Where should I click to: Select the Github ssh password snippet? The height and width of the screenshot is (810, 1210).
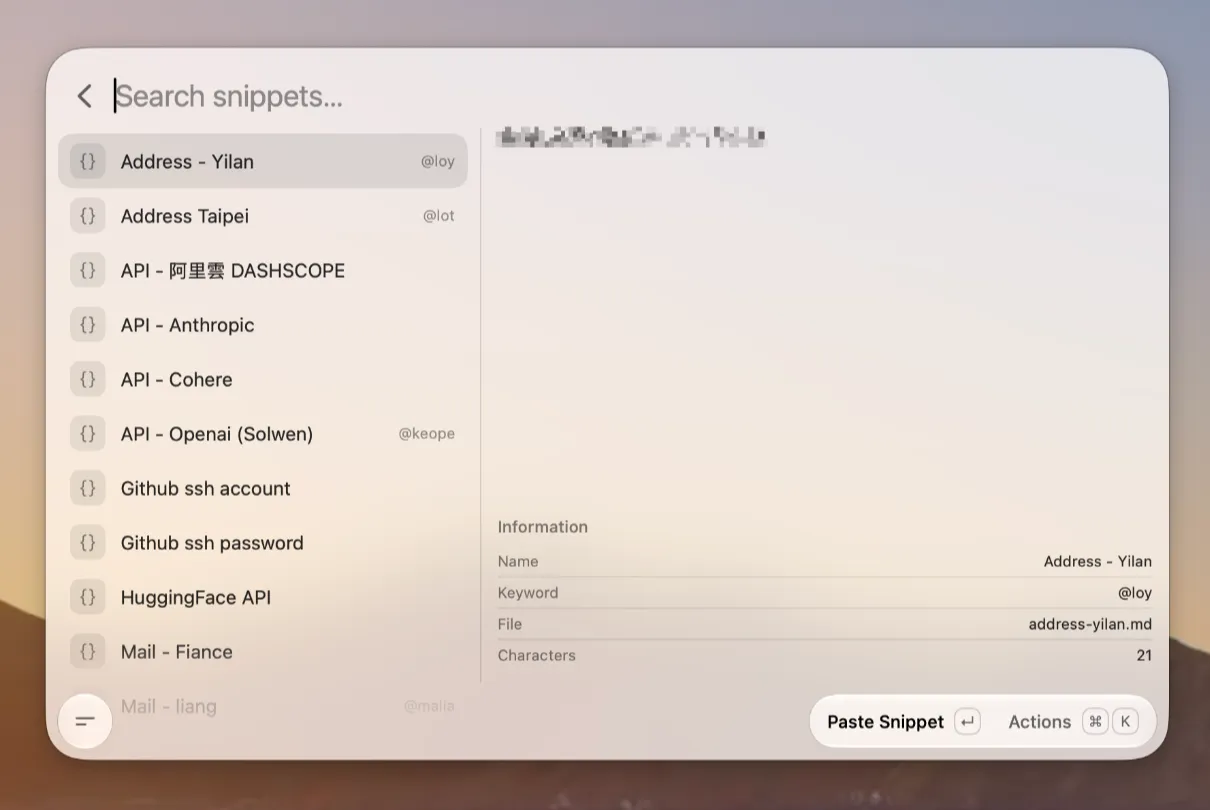(x=263, y=543)
